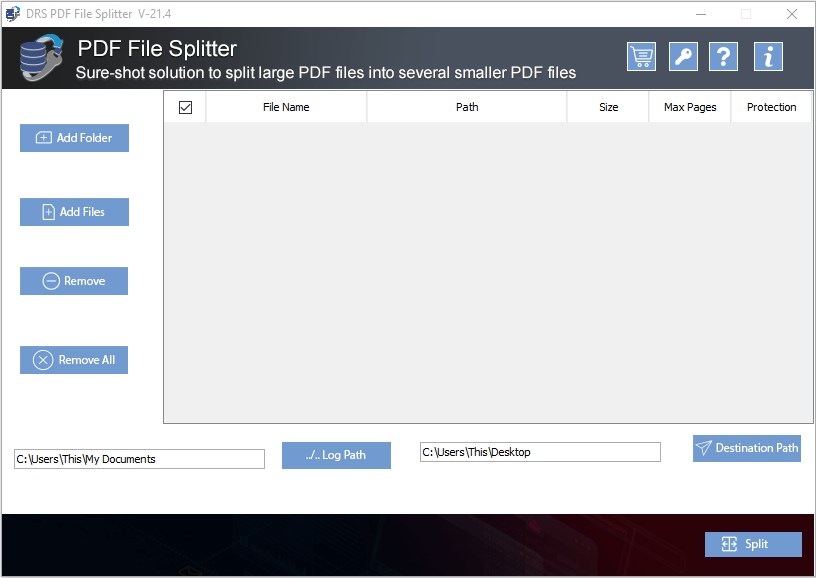
Task: Click the Remove button
Action: tap(74, 281)
